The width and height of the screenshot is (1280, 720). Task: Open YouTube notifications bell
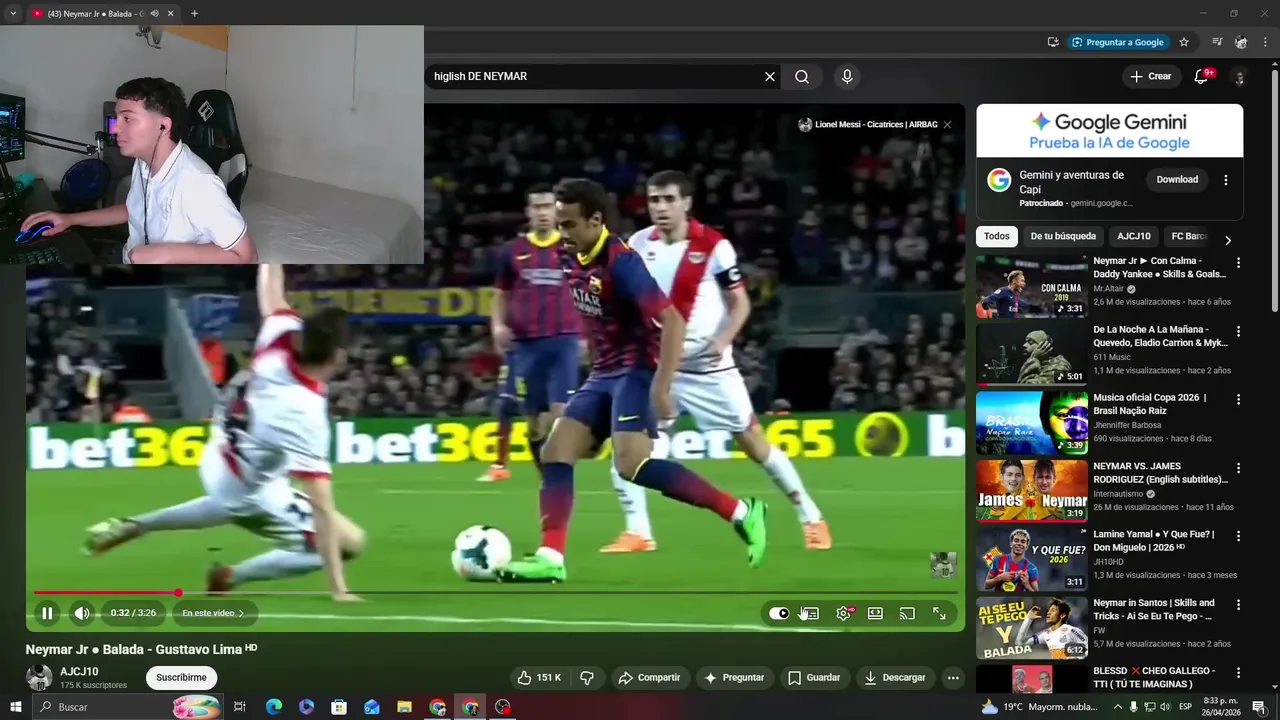1201,77
